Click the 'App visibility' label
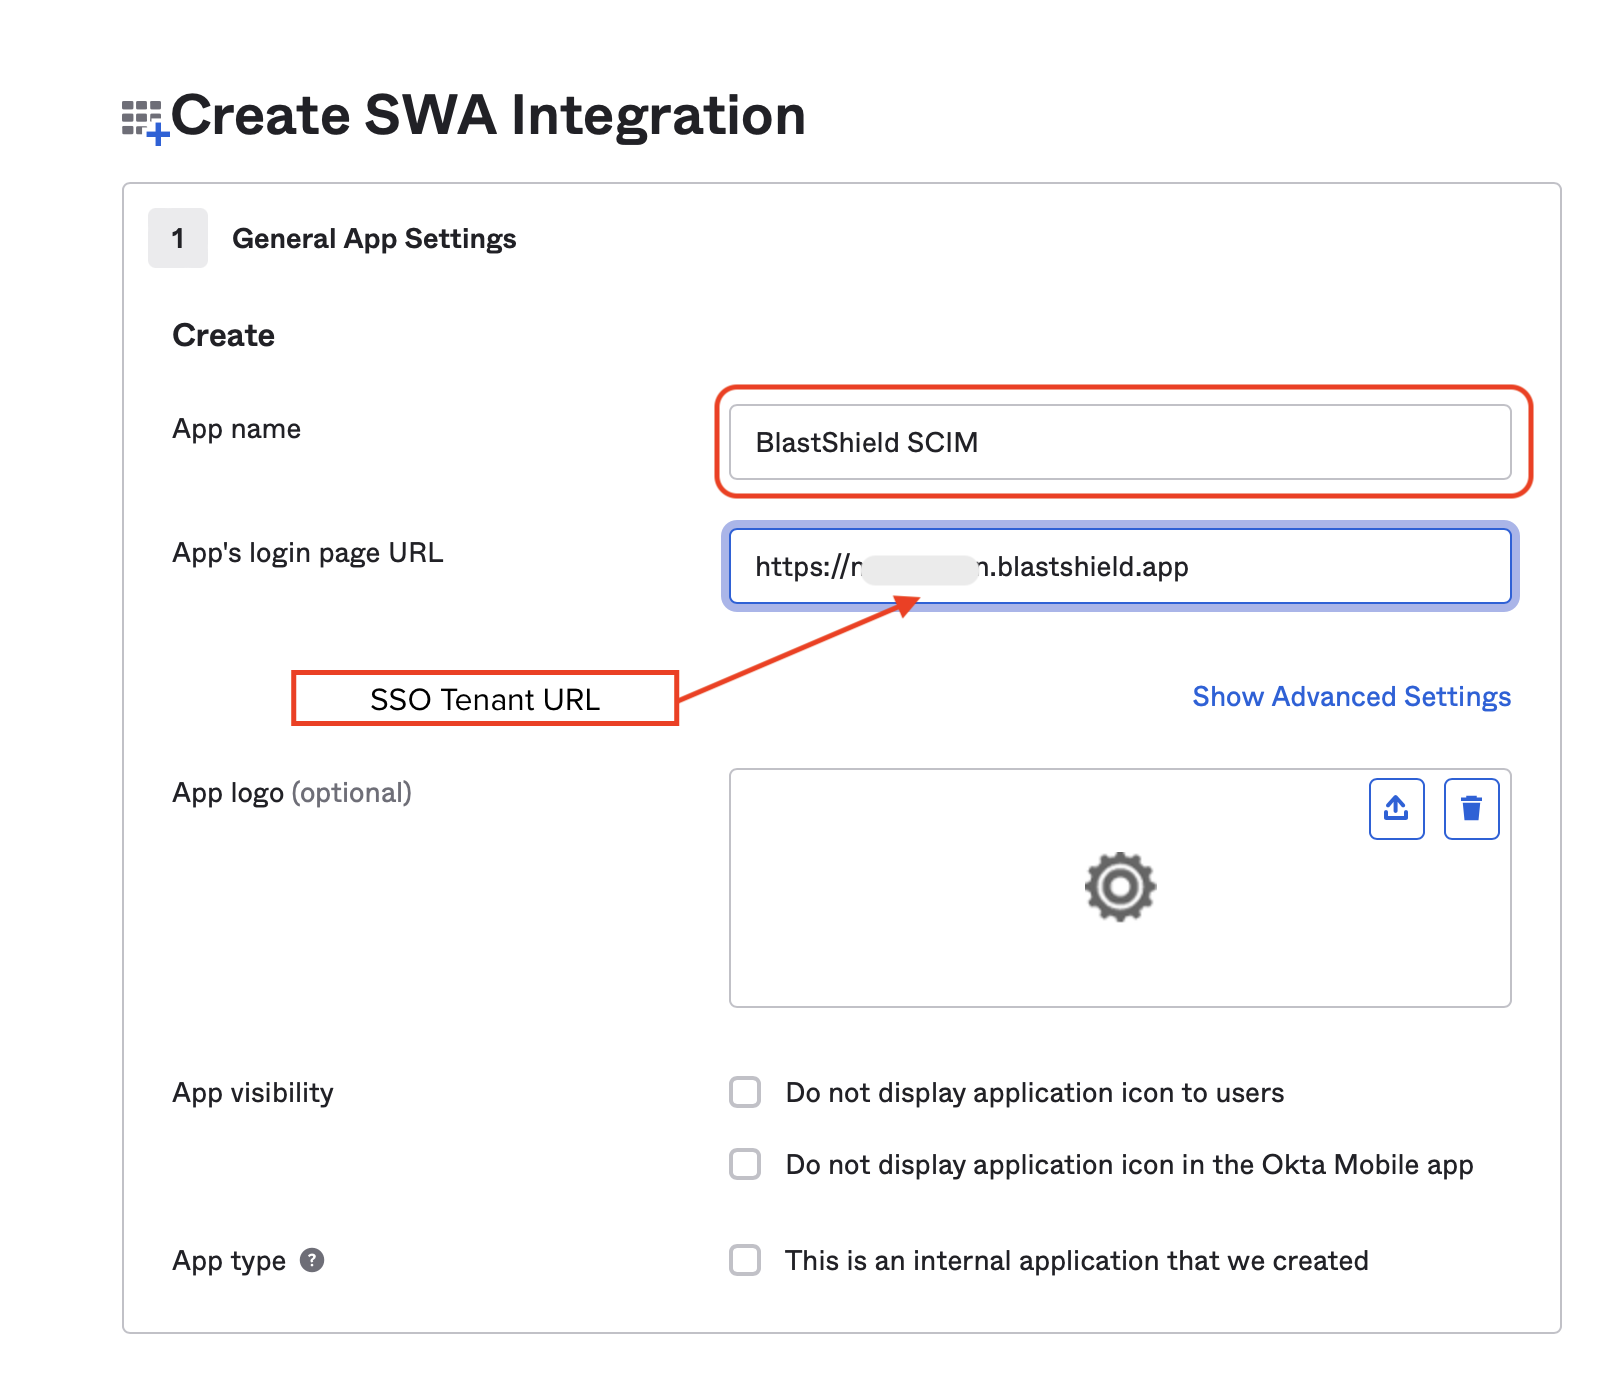1602x1396 pixels. pyautogui.click(x=253, y=1092)
